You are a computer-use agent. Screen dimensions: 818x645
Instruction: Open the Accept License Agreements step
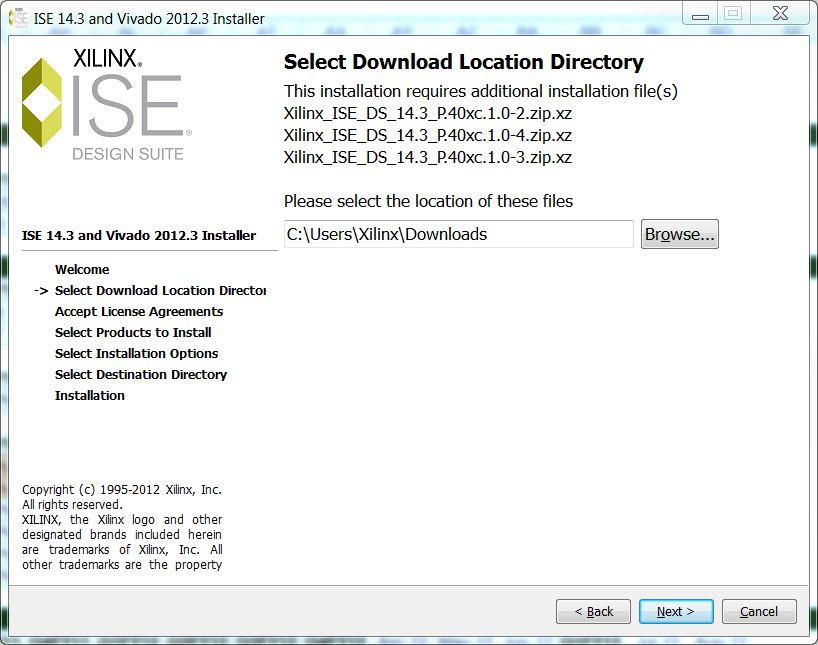(x=139, y=312)
